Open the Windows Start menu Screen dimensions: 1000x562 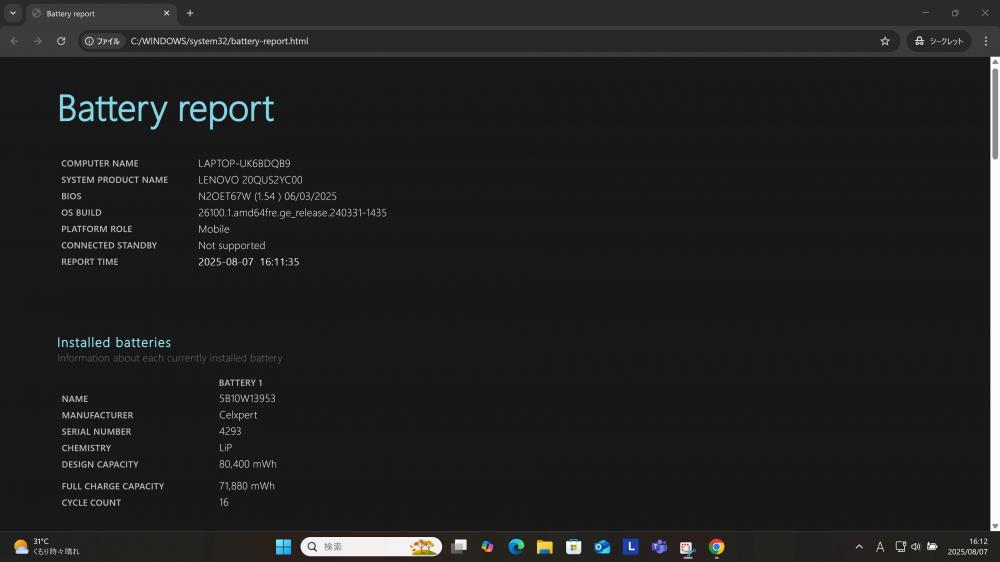[x=283, y=547]
